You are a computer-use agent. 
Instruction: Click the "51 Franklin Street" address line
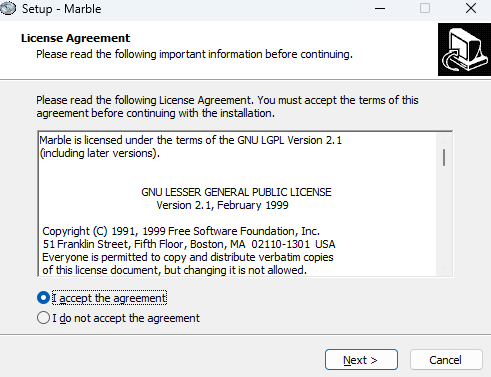pos(189,244)
